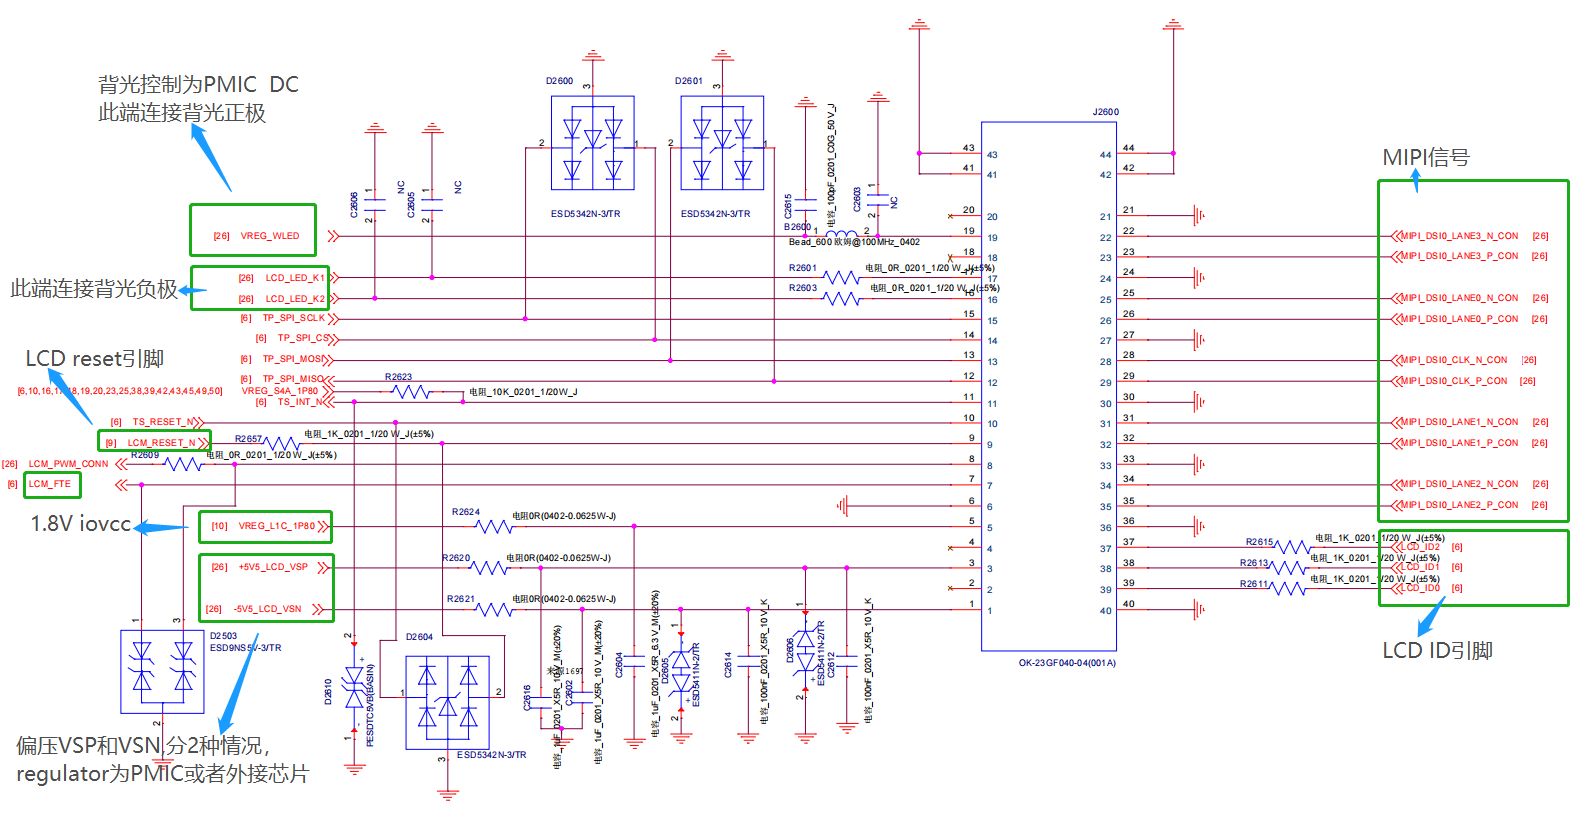Click the VREG_L1C_1P80 power net label
1595x821 pixels.
point(277,526)
